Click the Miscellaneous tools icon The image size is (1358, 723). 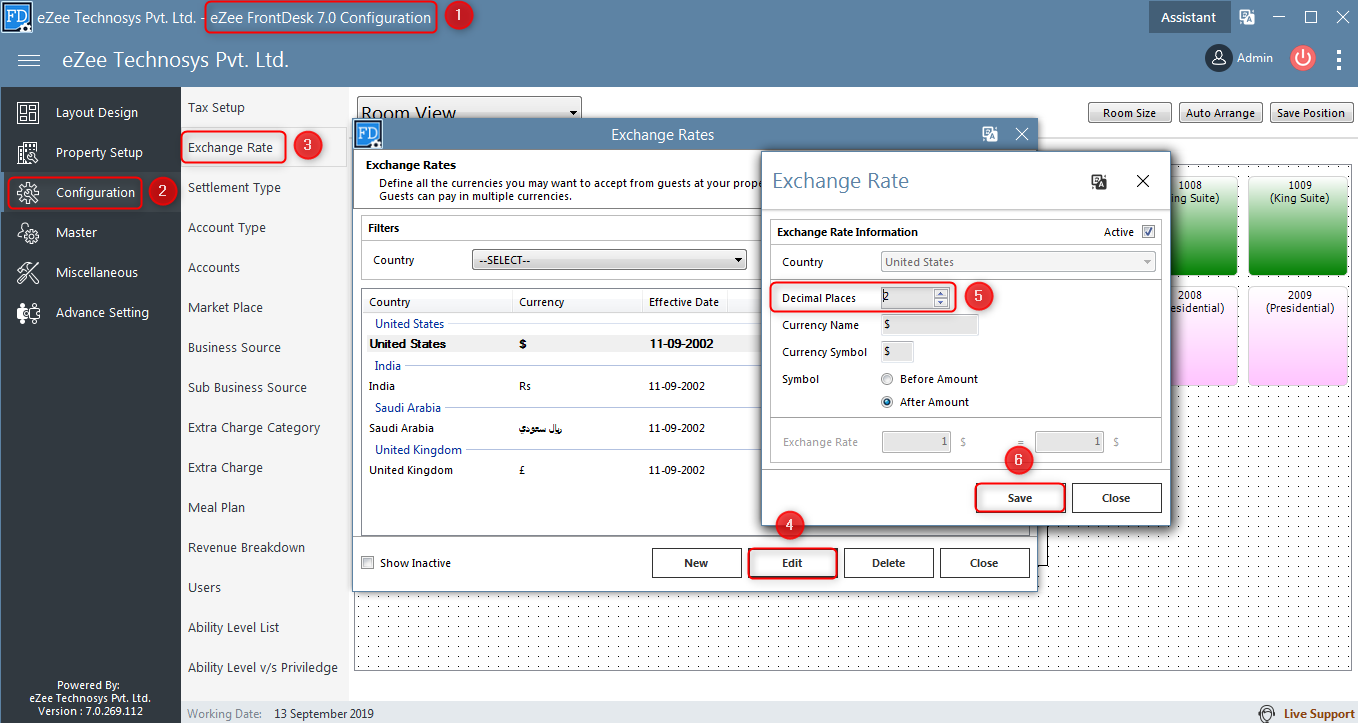[x=28, y=273]
